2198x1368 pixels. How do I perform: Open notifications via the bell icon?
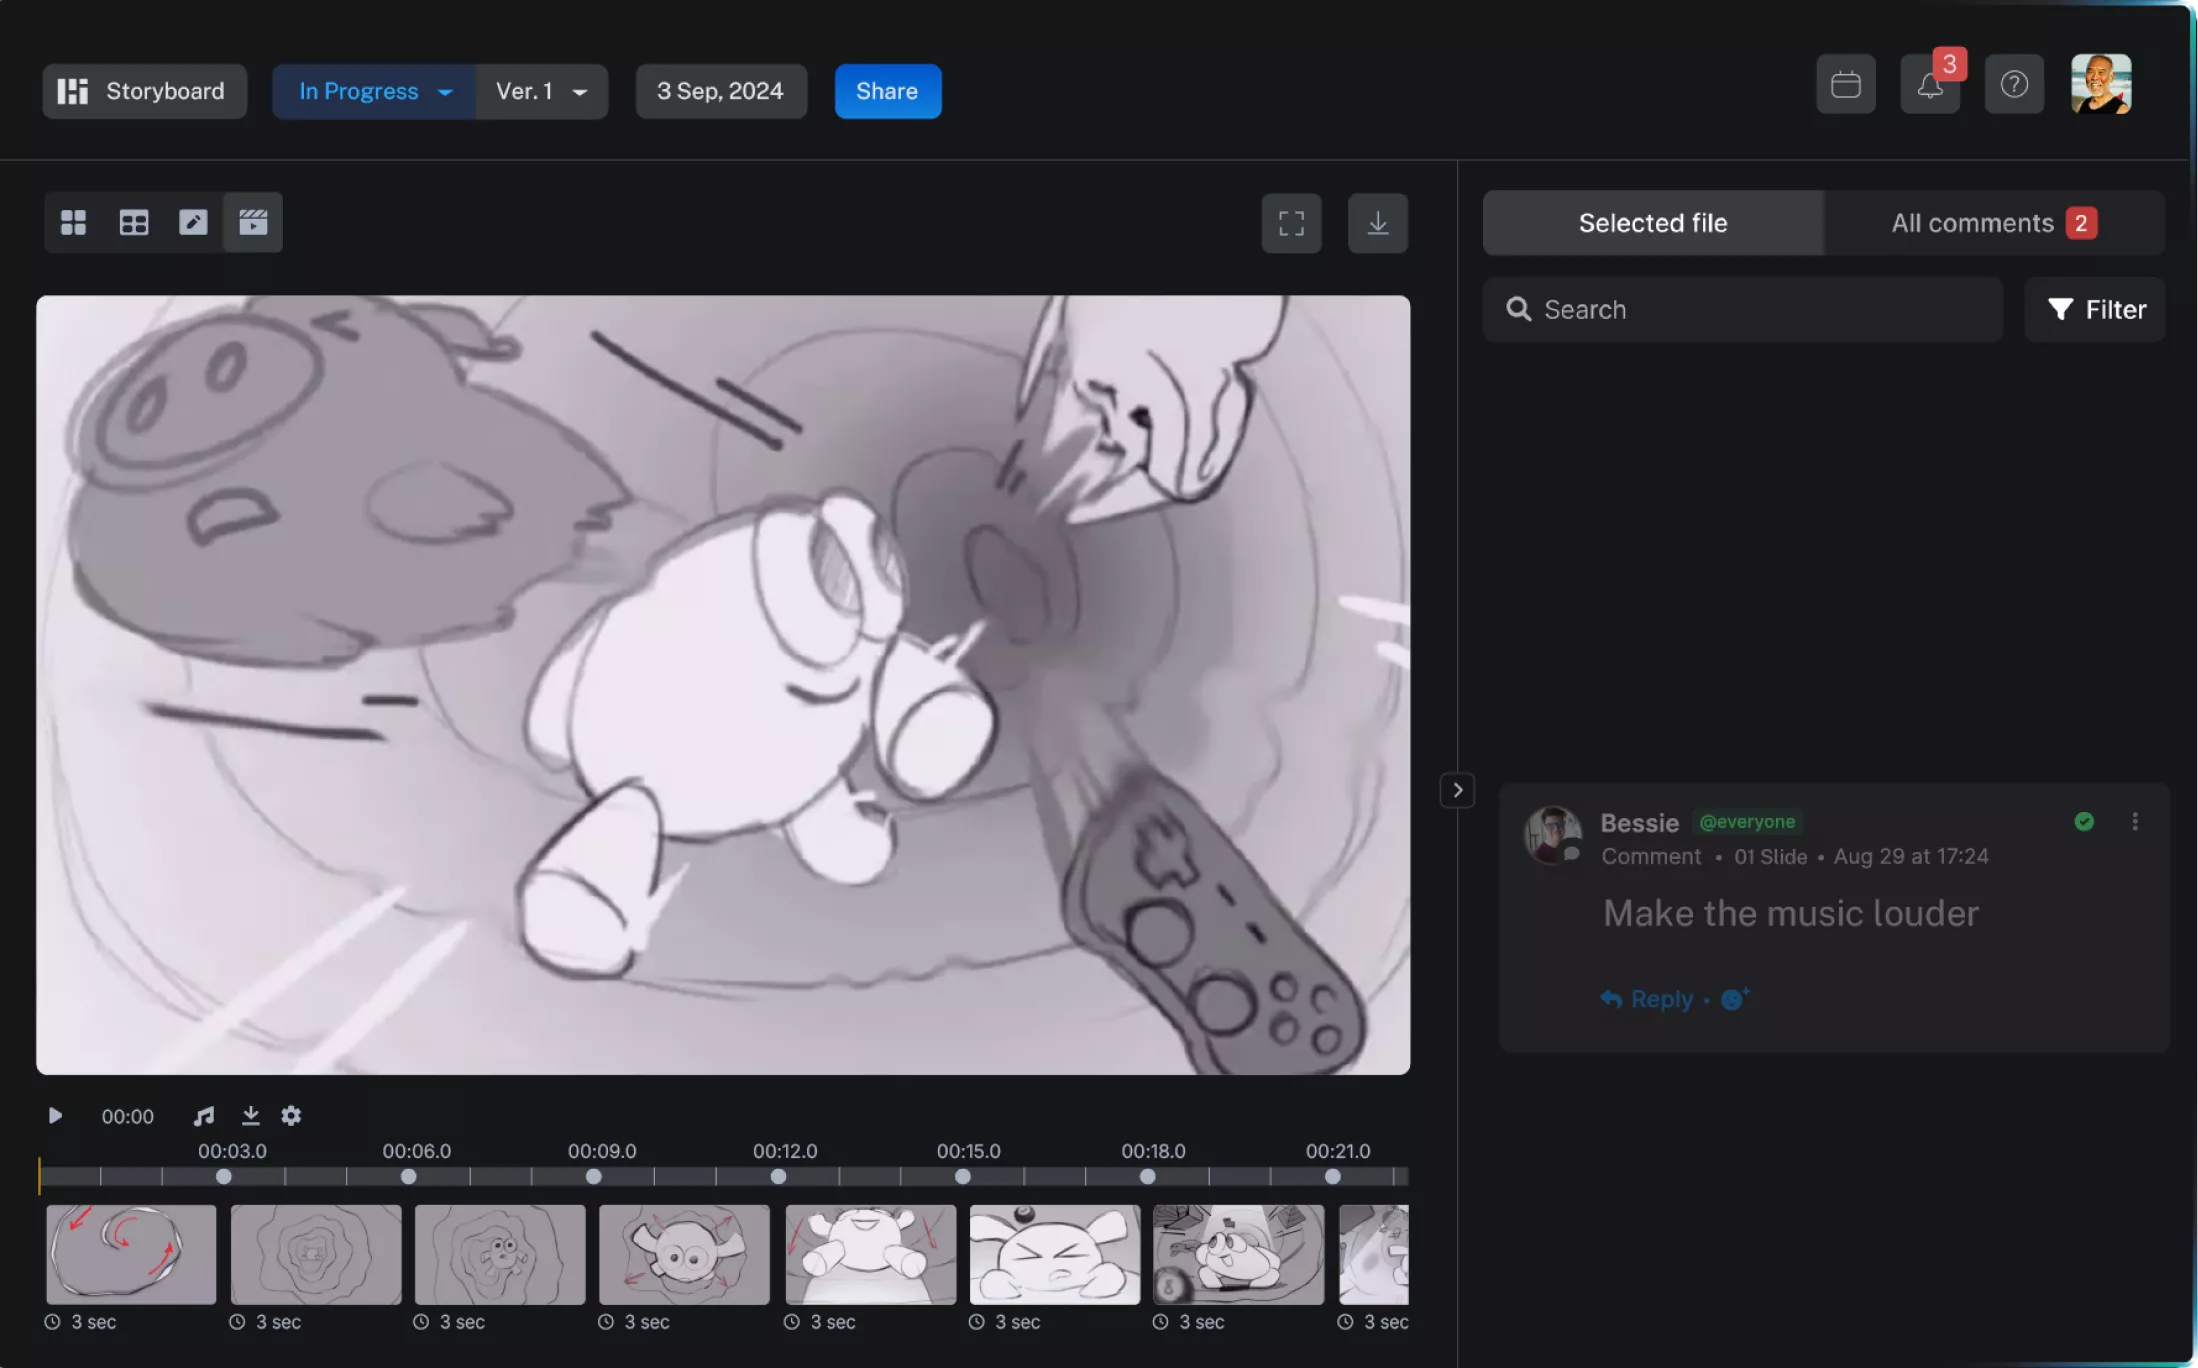[1930, 84]
